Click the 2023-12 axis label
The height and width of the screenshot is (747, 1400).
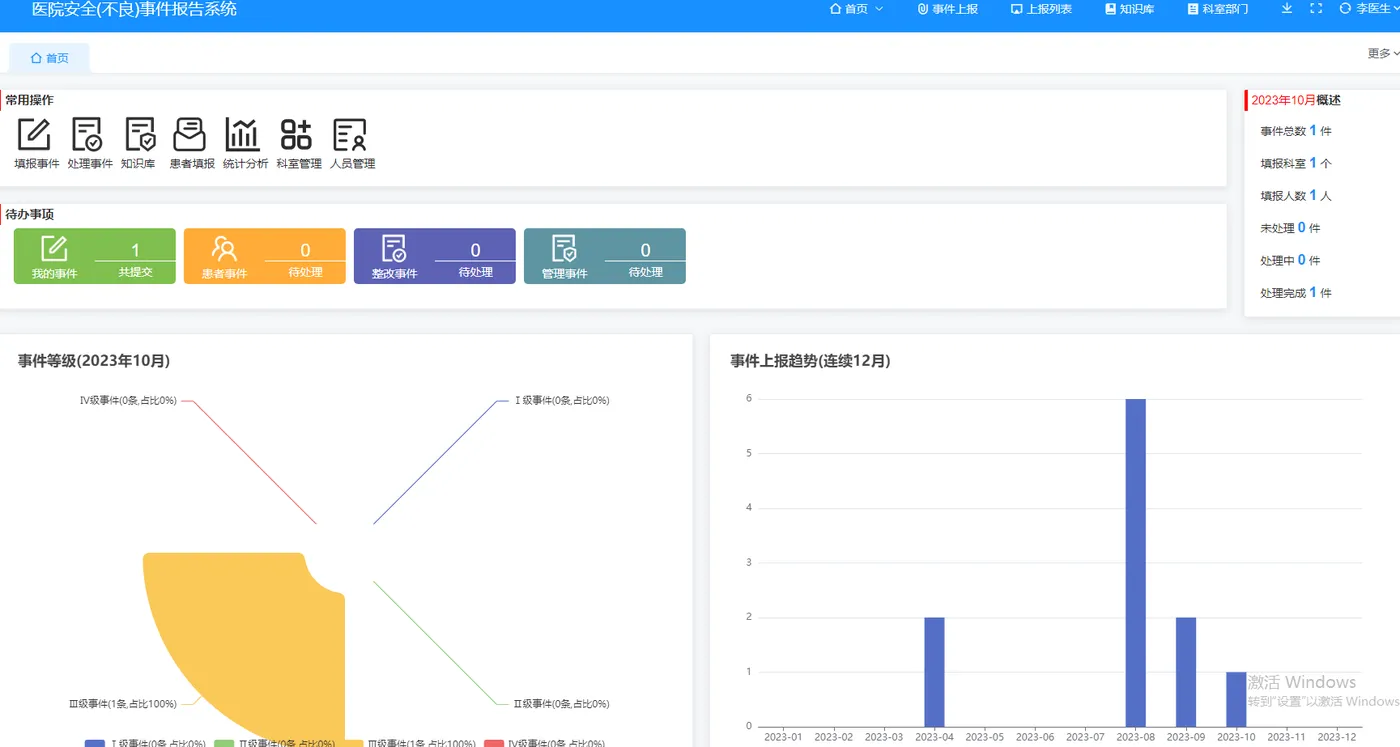click(1337, 737)
